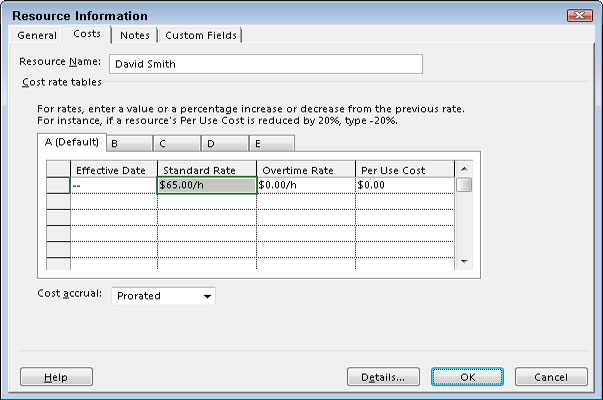Viewport: 603px width, 400px height.
Task: Select cost rate table E tab
Action: click(x=270, y=143)
